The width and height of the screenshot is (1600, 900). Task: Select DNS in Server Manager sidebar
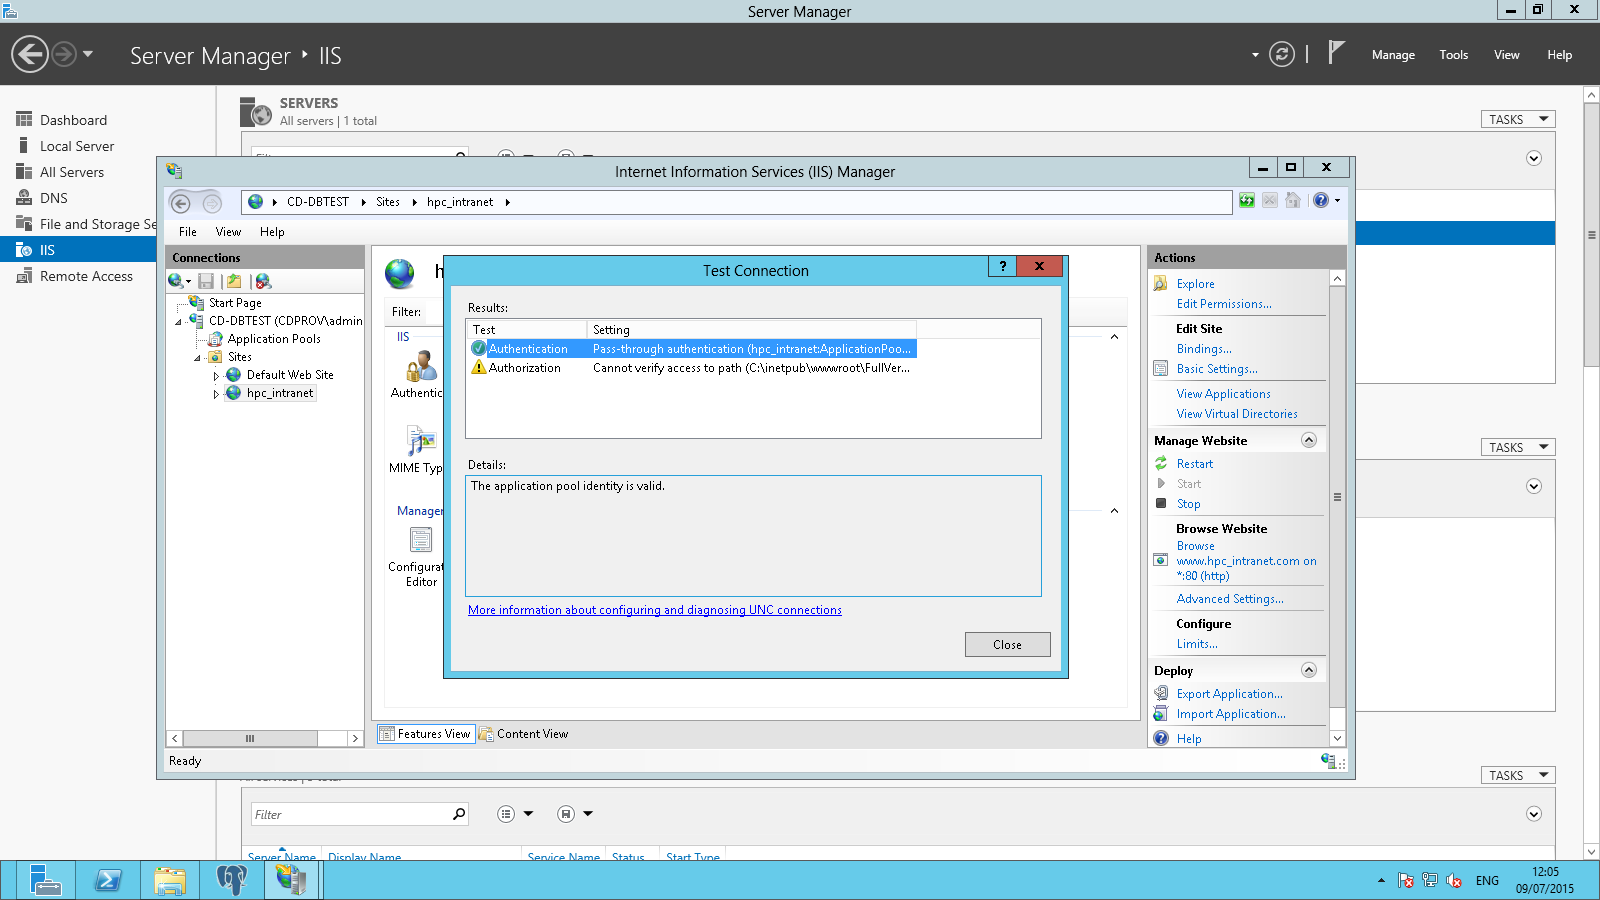coord(54,198)
